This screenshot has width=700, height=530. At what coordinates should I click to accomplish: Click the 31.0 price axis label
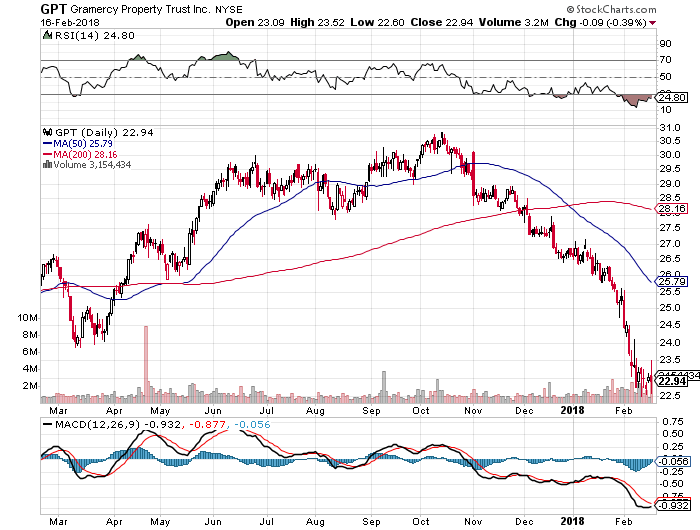670,128
